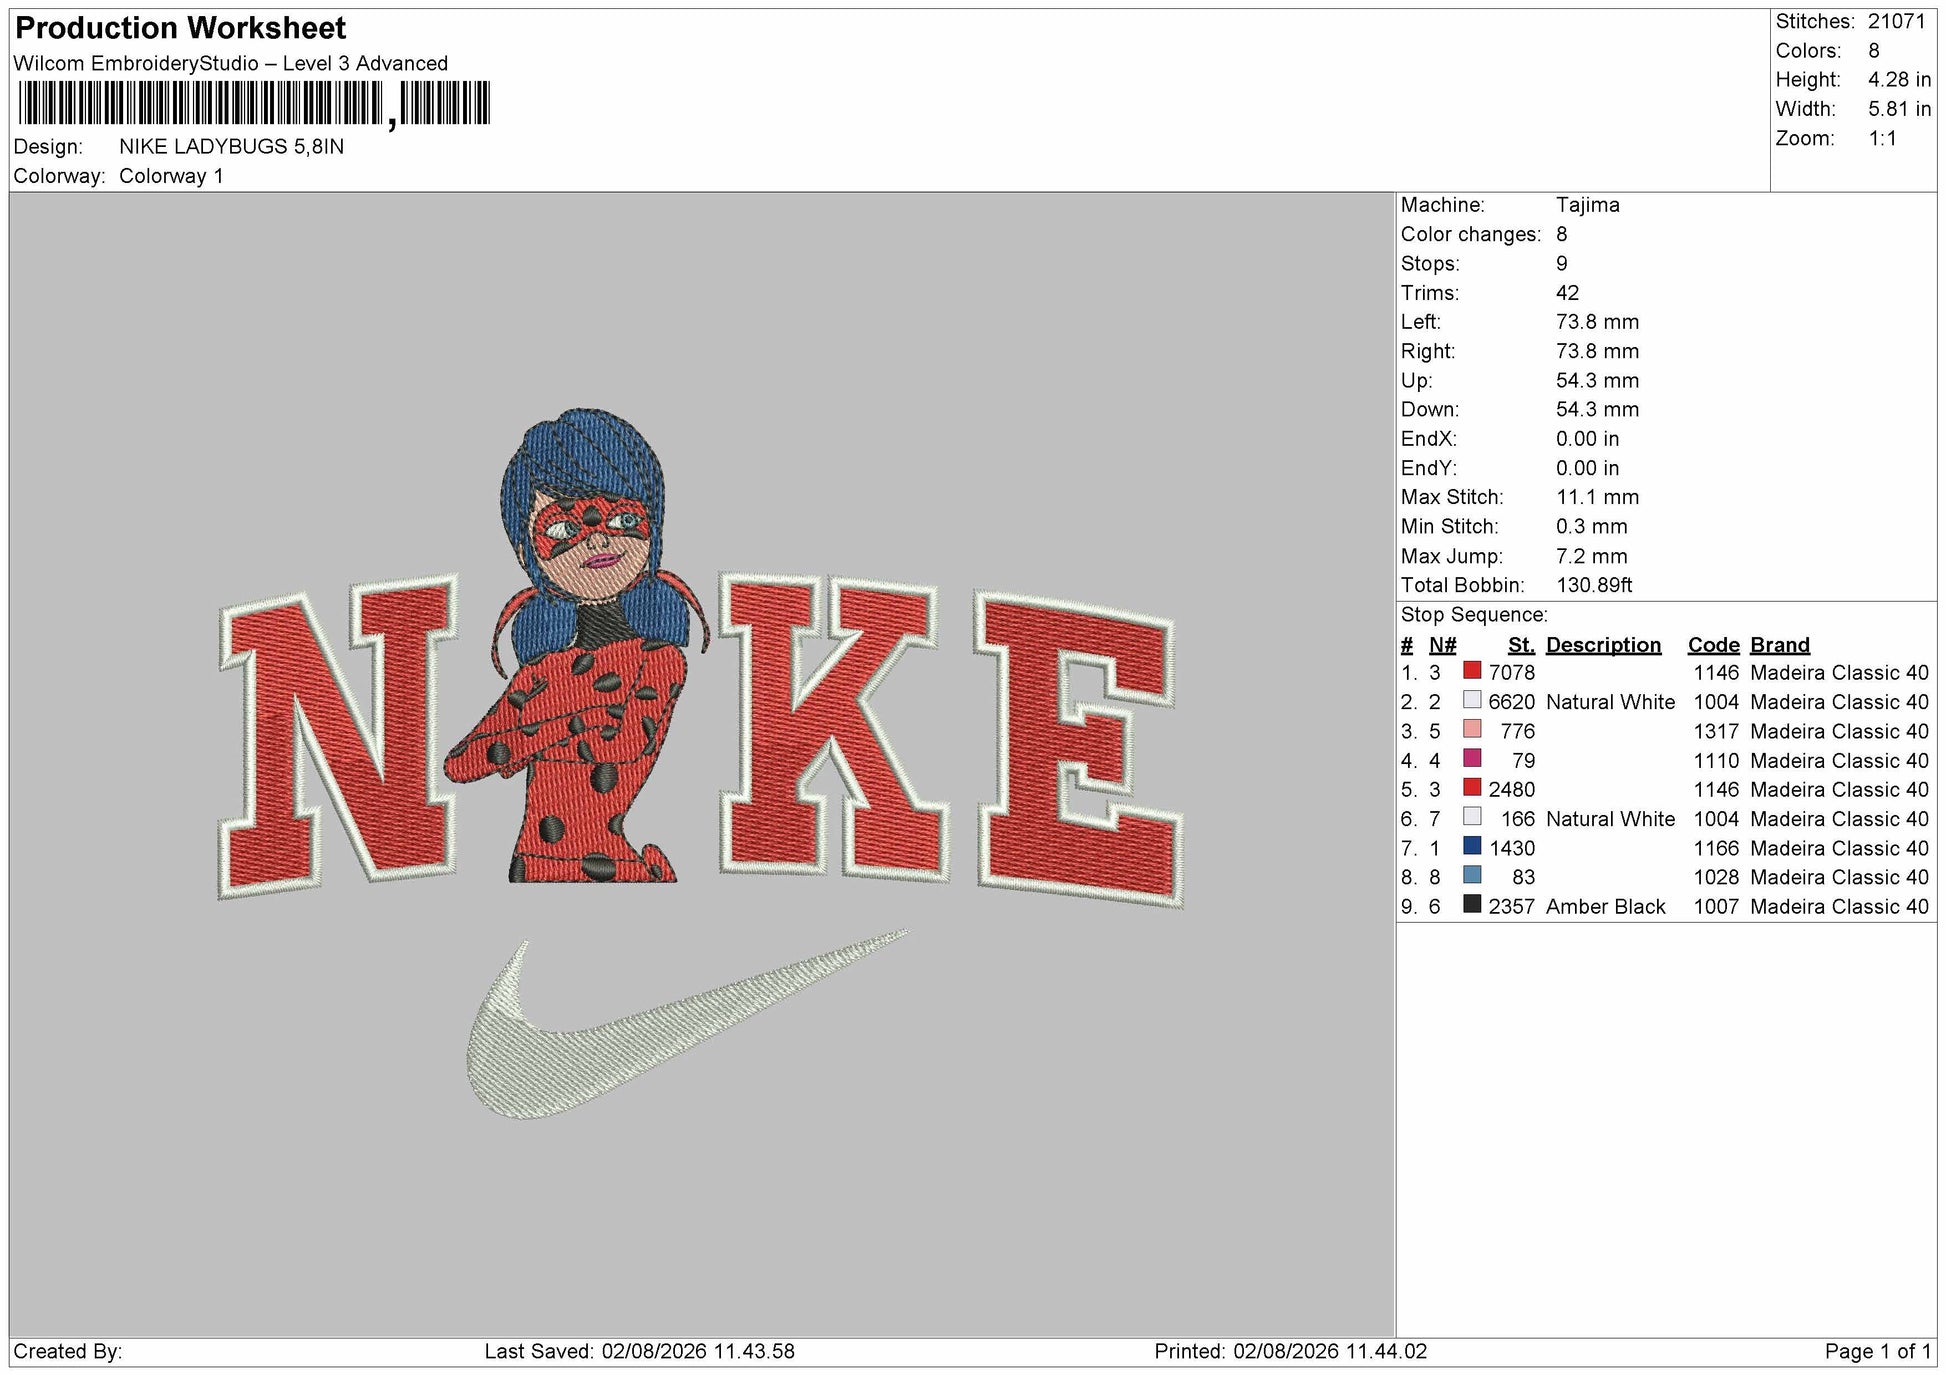The width and height of the screenshot is (1946, 1375).
Task: Click the white swatch in stop 6
Action: 1472,817
